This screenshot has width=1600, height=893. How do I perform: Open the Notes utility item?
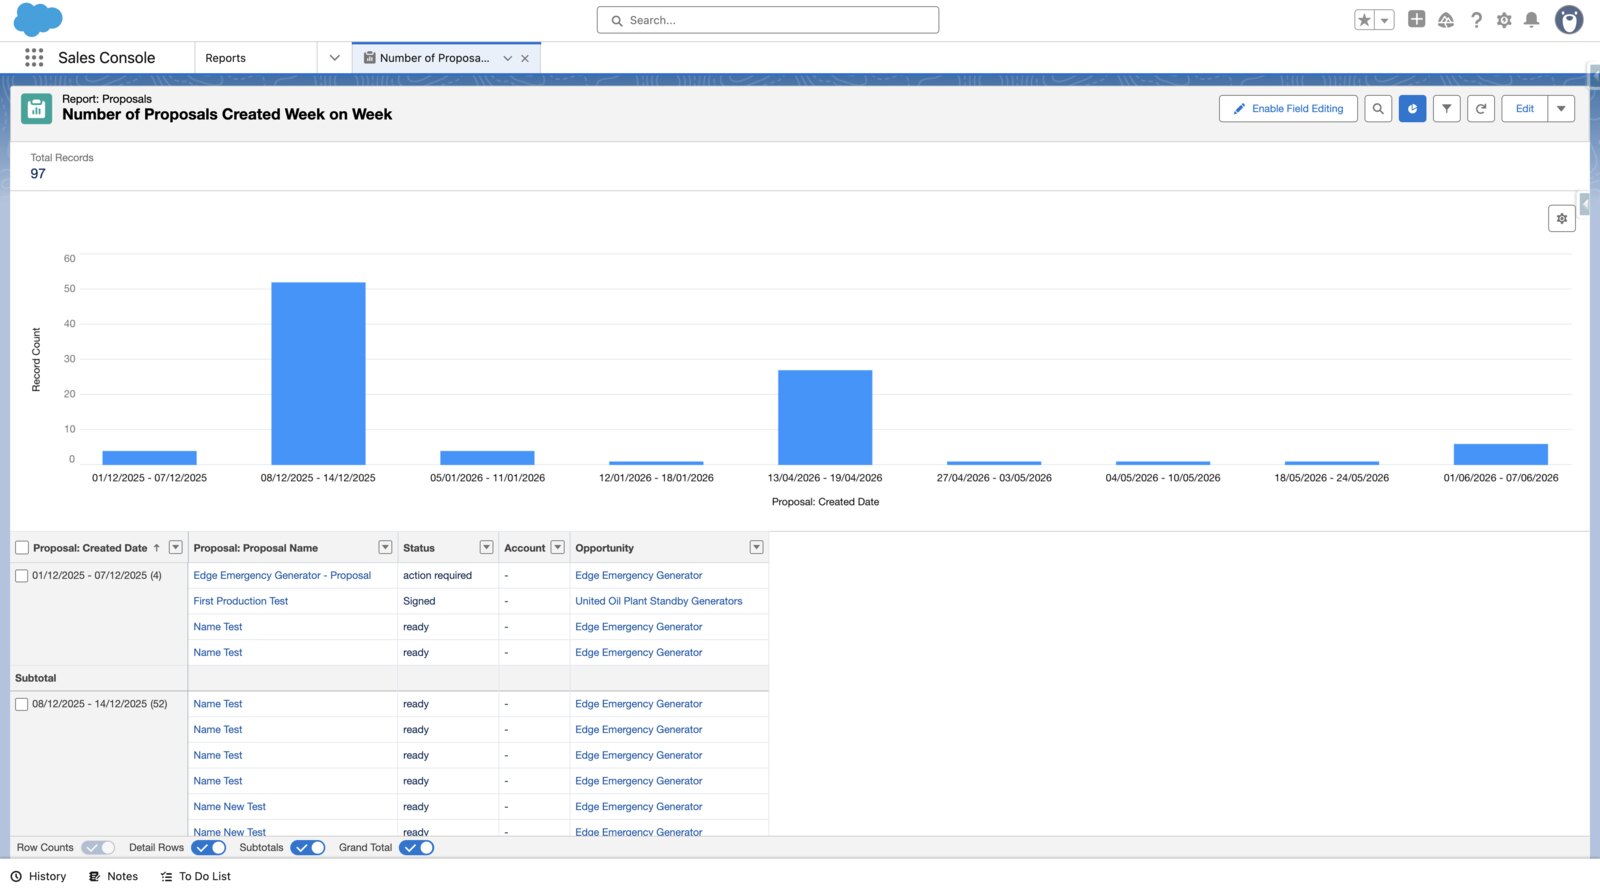pyautogui.click(x=113, y=876)
